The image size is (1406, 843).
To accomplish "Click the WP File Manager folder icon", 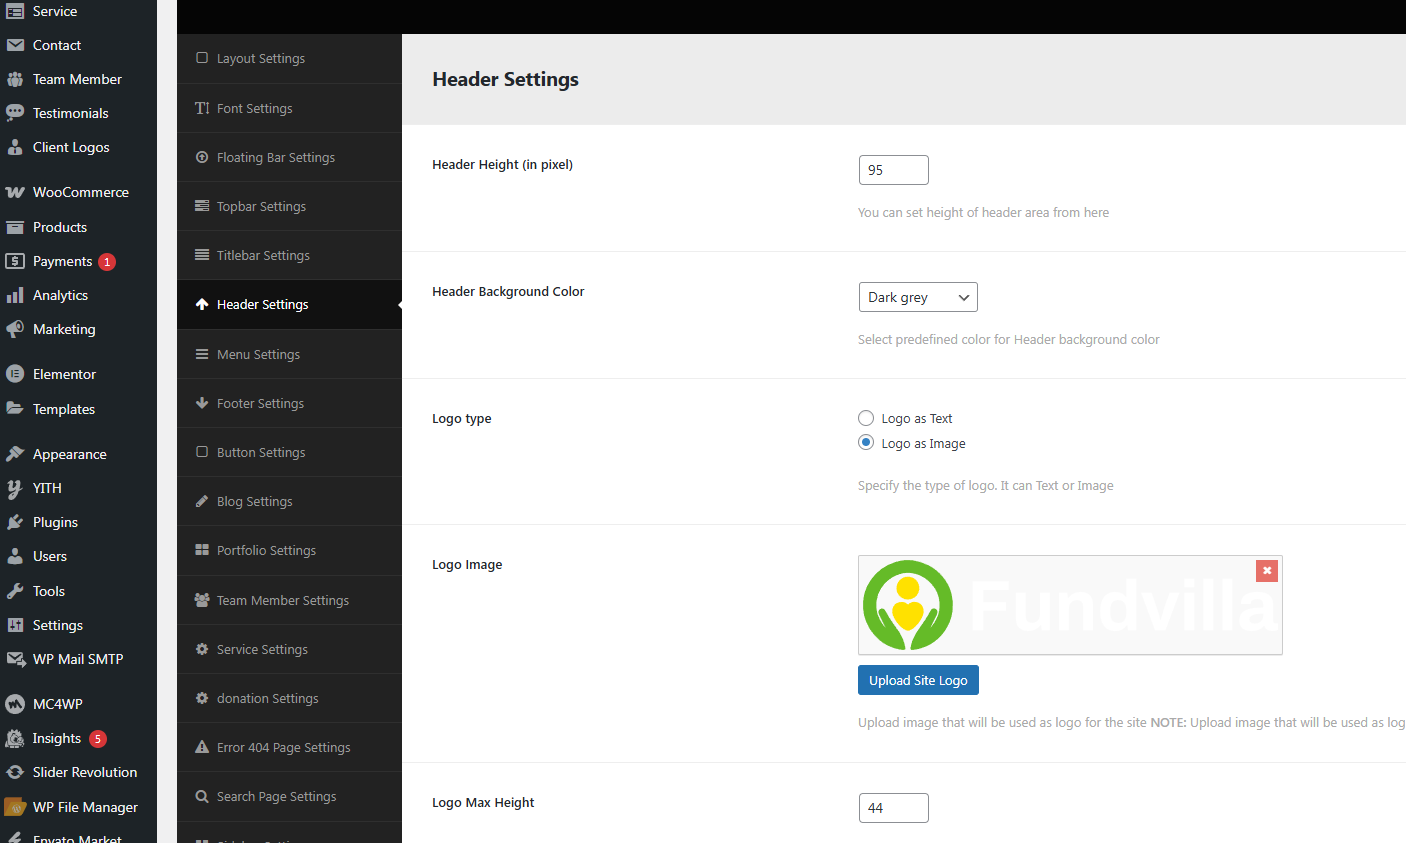I will coord(15,807).
